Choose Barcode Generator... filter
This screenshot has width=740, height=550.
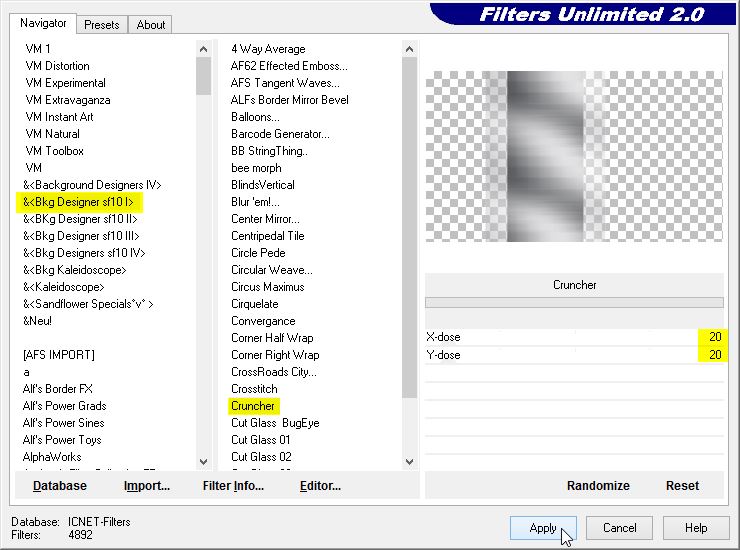click(280, 134)
